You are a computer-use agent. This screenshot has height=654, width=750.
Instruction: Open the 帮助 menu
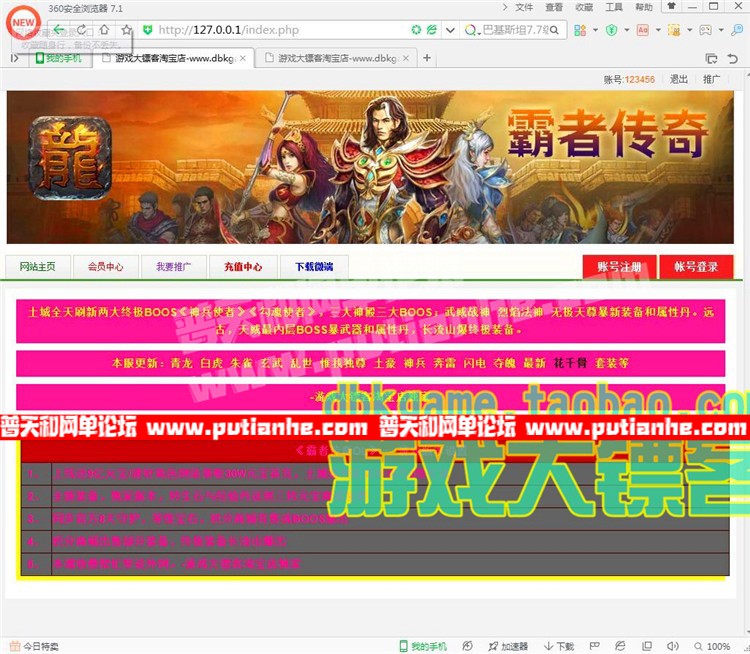[x=644, y=7]
